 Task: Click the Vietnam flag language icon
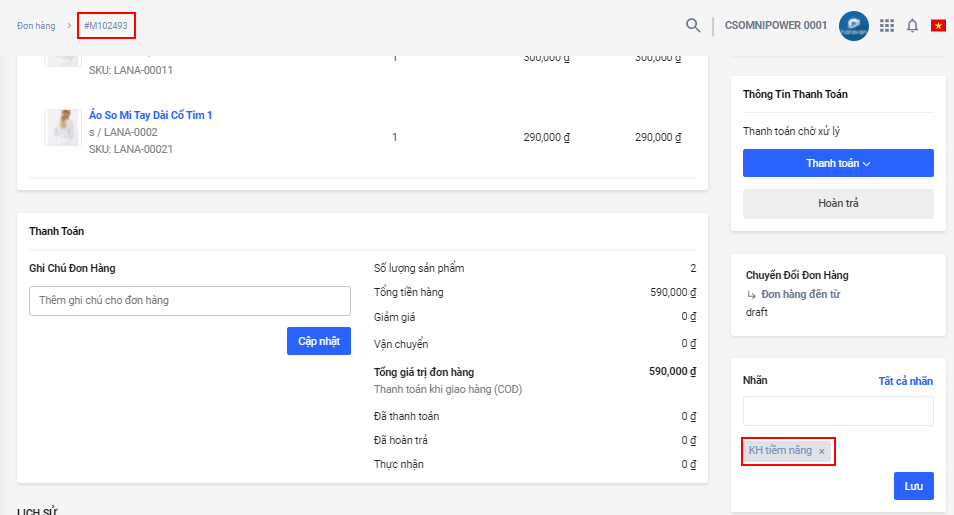pos(938,25)
